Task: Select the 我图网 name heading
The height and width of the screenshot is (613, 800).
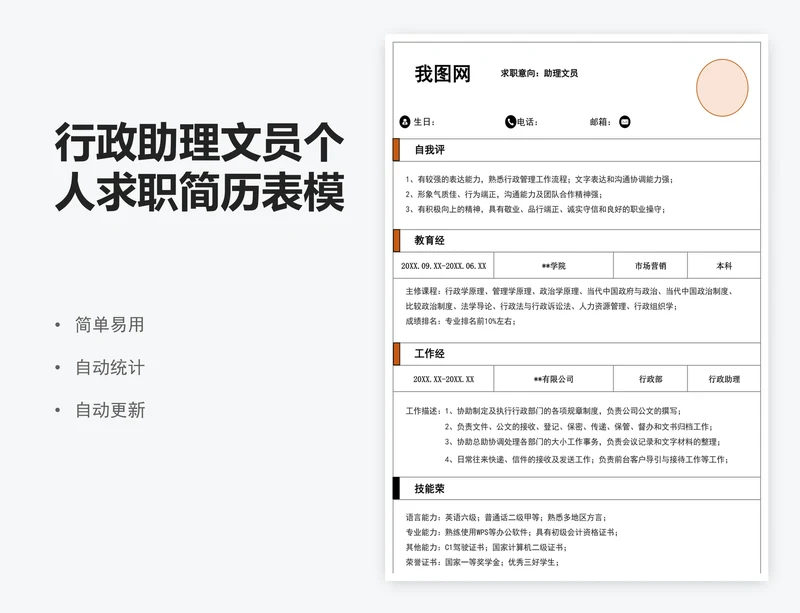Action: [x=442, y=74]
